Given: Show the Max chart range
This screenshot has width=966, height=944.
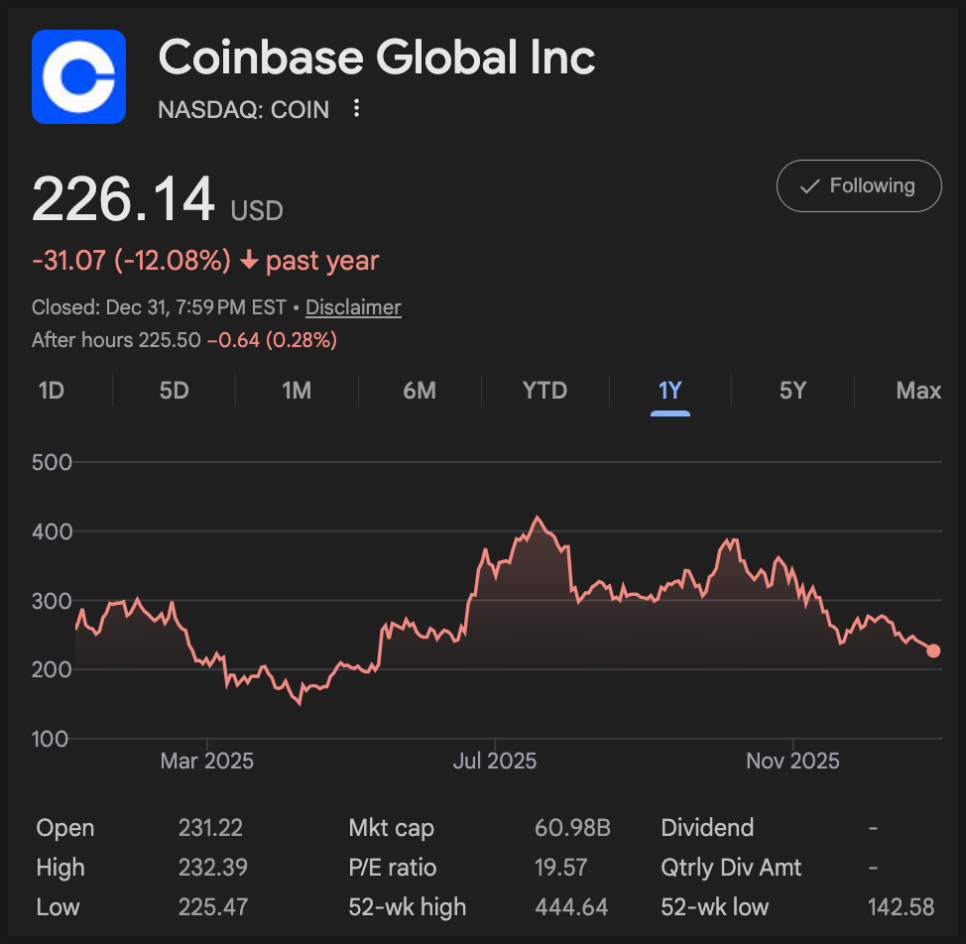Looking at the screenshot, I should coord(918,390).
